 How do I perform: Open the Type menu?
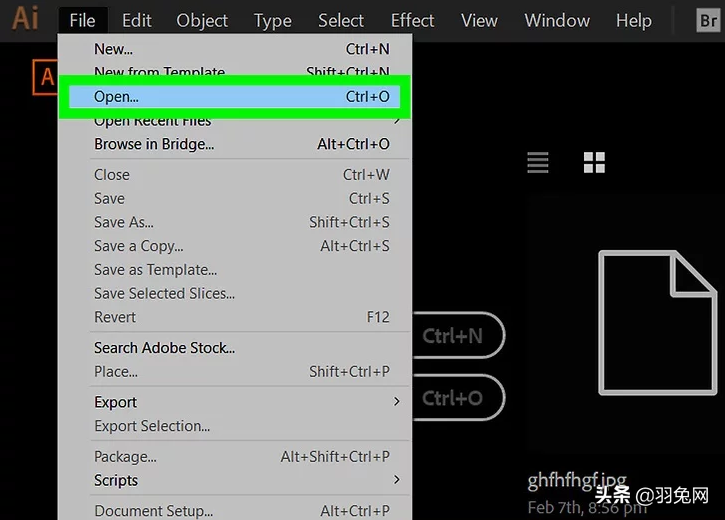[273, 20]
